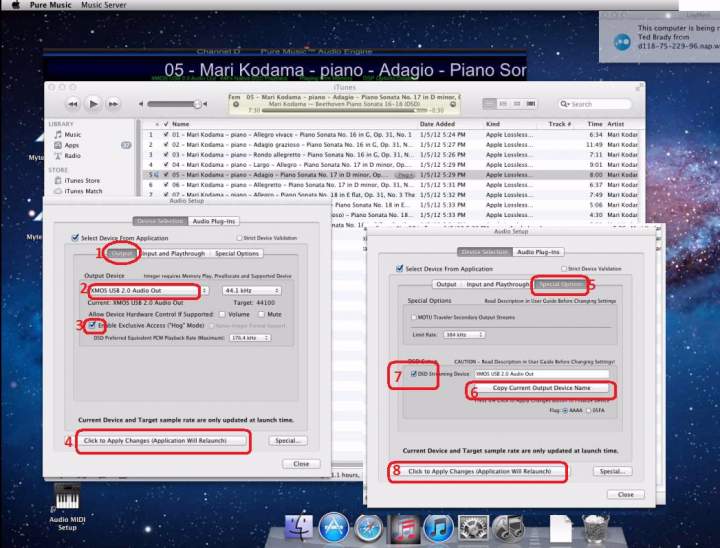The width and height of the screenshot is (720, 548).
Task: Switch iTunes to grid view
Action: [x=517, y=104]
